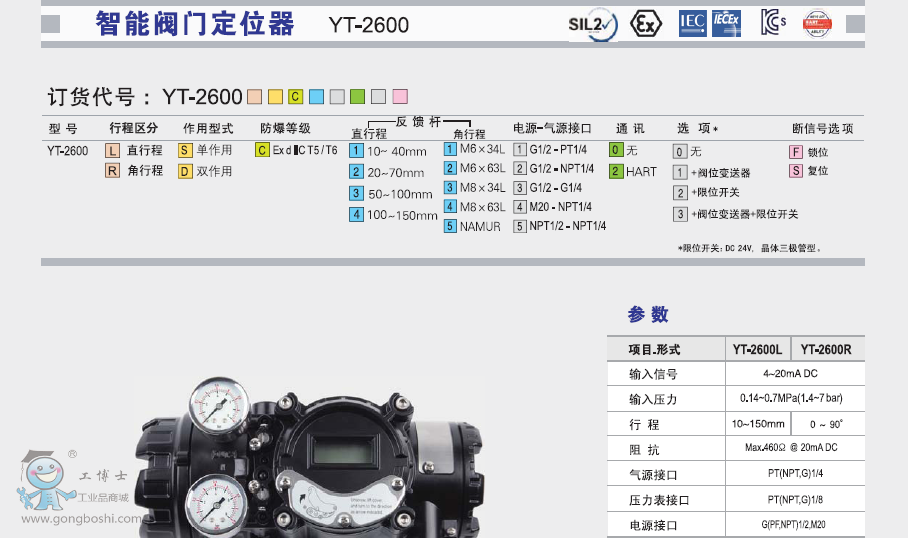Click the grey box beside G1/2-PT1/4
The image size is (908, 538).
click(520, 150)
